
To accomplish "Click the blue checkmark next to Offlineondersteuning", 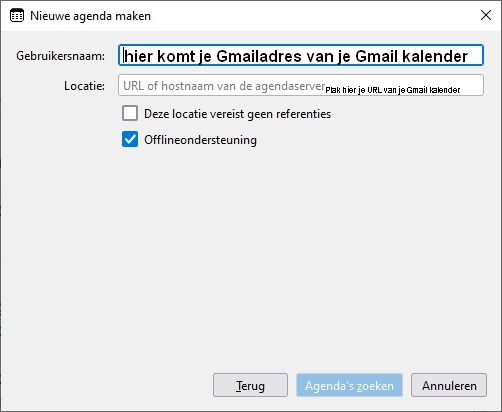I will point(130,139).
